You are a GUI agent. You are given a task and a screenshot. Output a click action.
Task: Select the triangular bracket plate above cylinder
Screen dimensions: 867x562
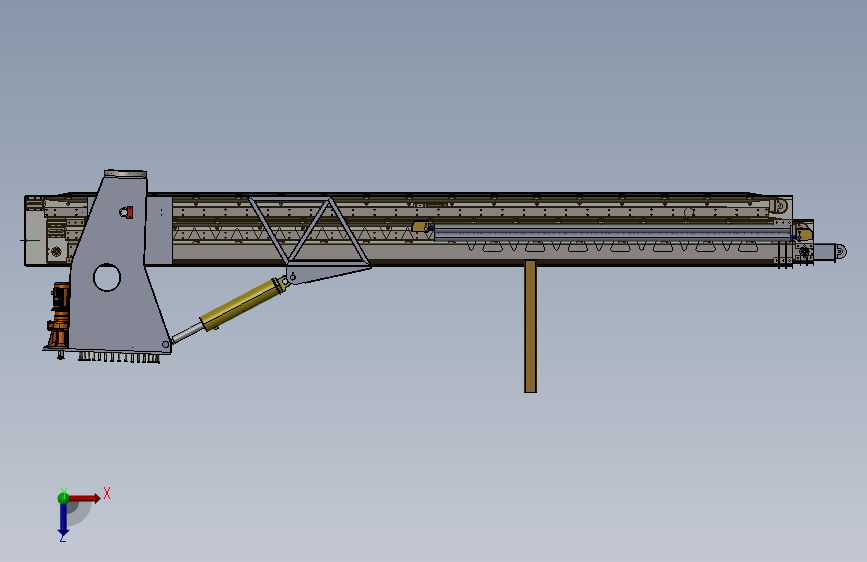327,273
